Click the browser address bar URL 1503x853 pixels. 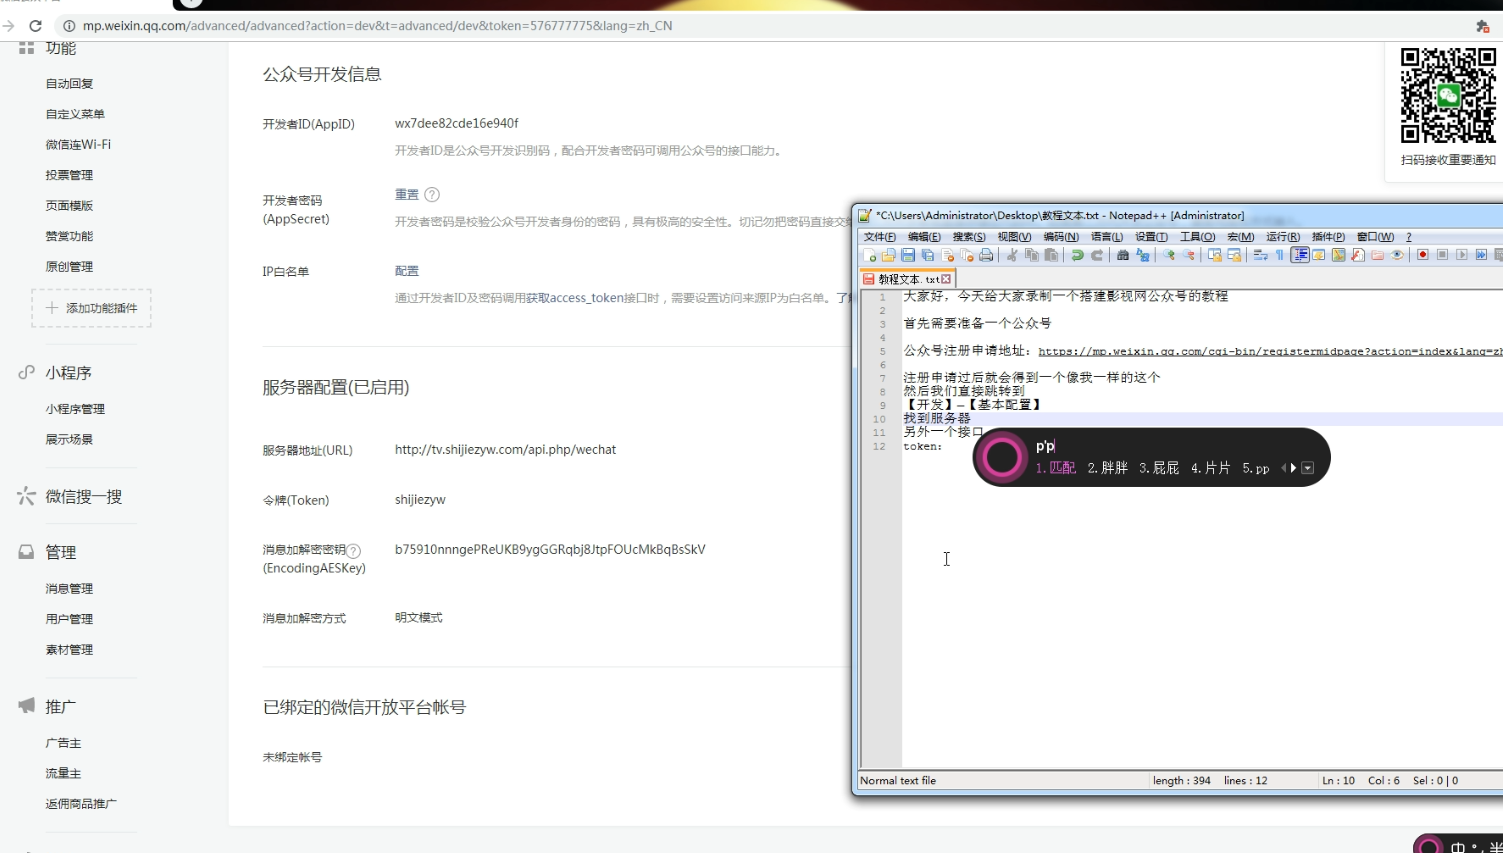(377, 26)
